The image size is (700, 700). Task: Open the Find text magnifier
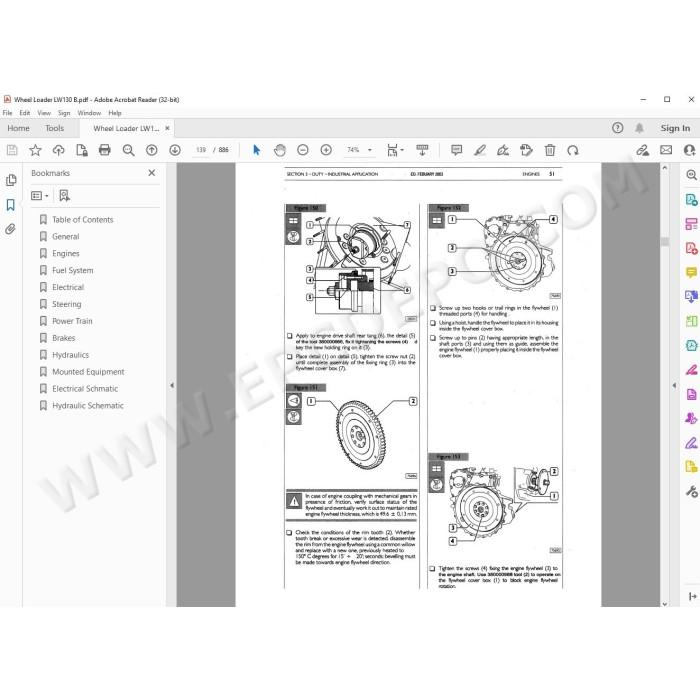click(128, 150)
